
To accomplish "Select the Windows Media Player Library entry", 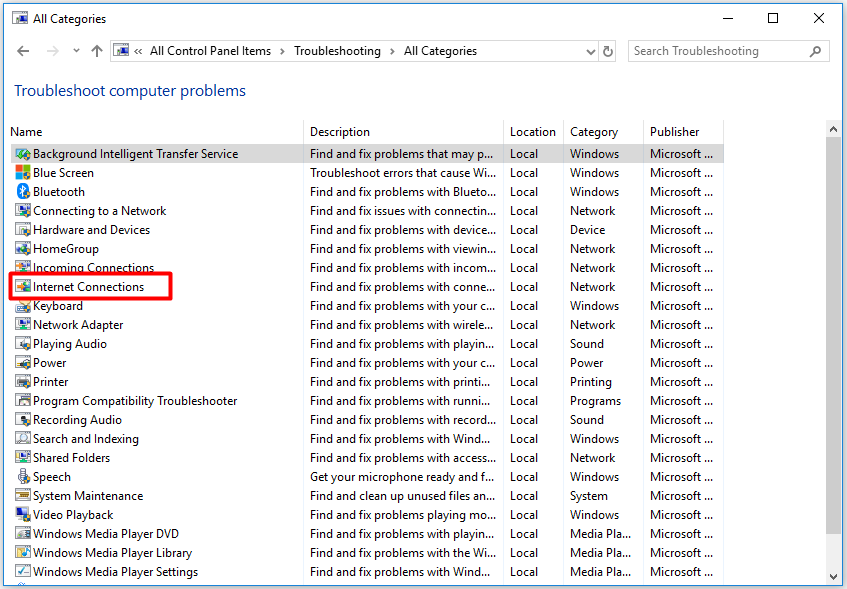I will 112,553.
